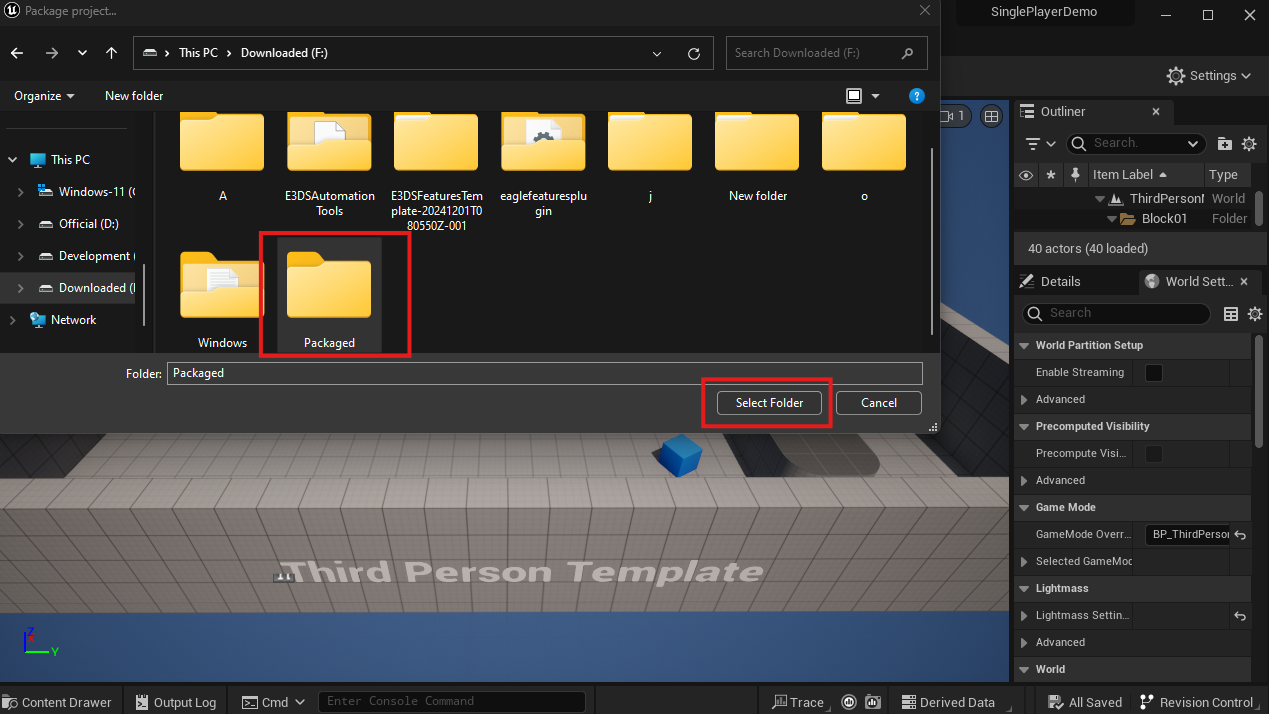Click the New folder button

tap(134, 96)
